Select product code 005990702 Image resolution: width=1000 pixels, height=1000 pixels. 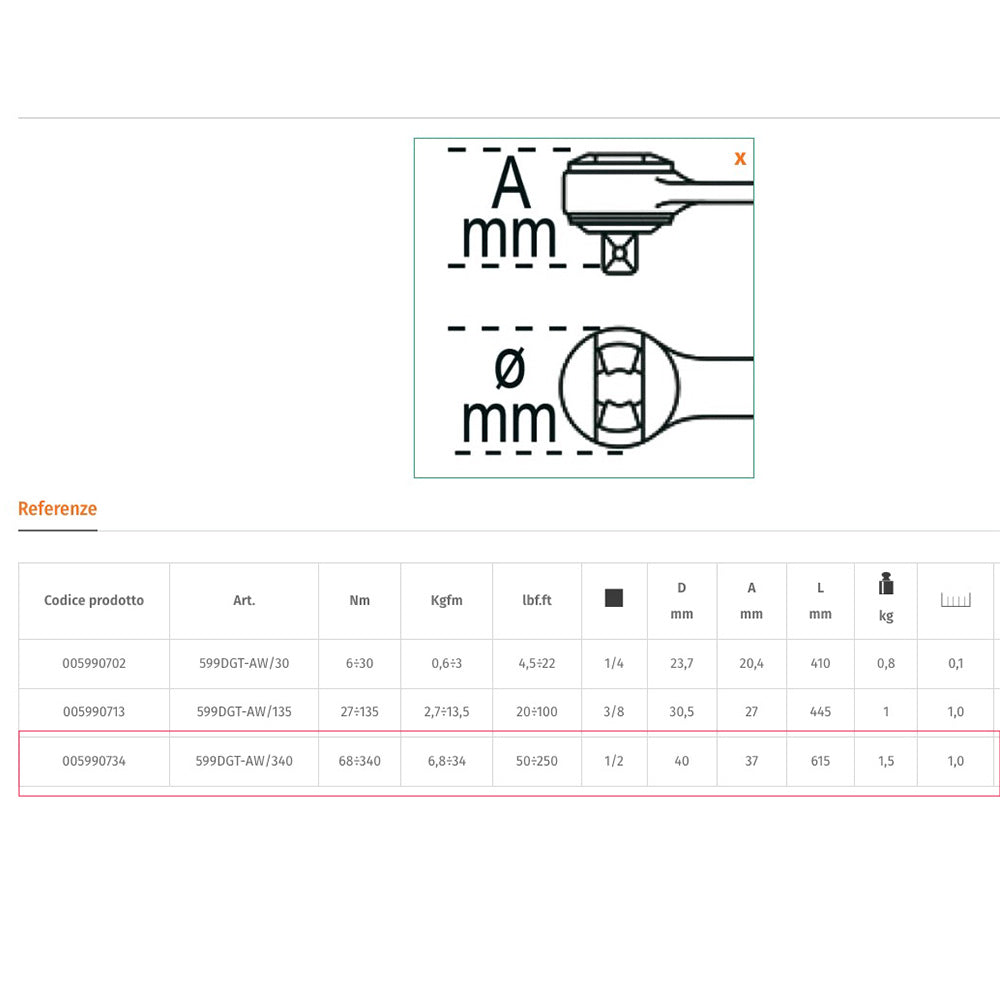coord(94,663)
